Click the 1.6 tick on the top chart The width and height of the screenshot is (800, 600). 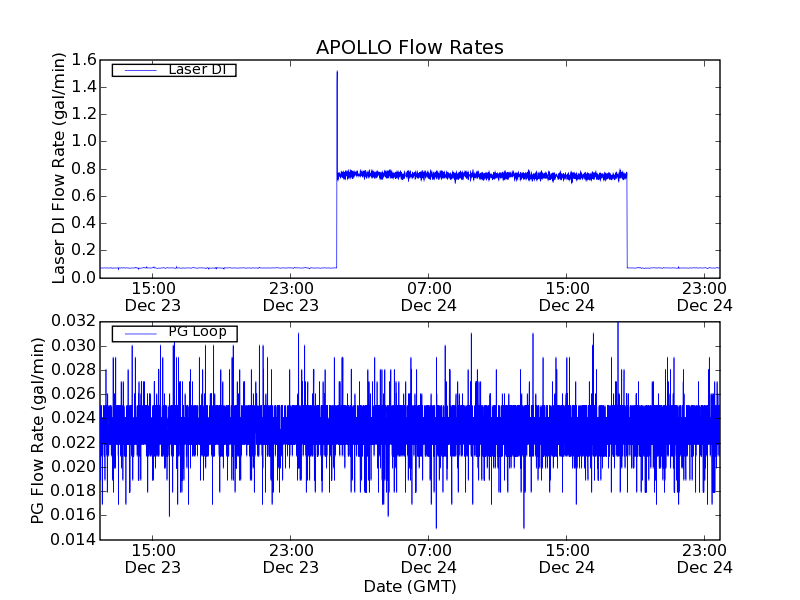coord(84,60)
